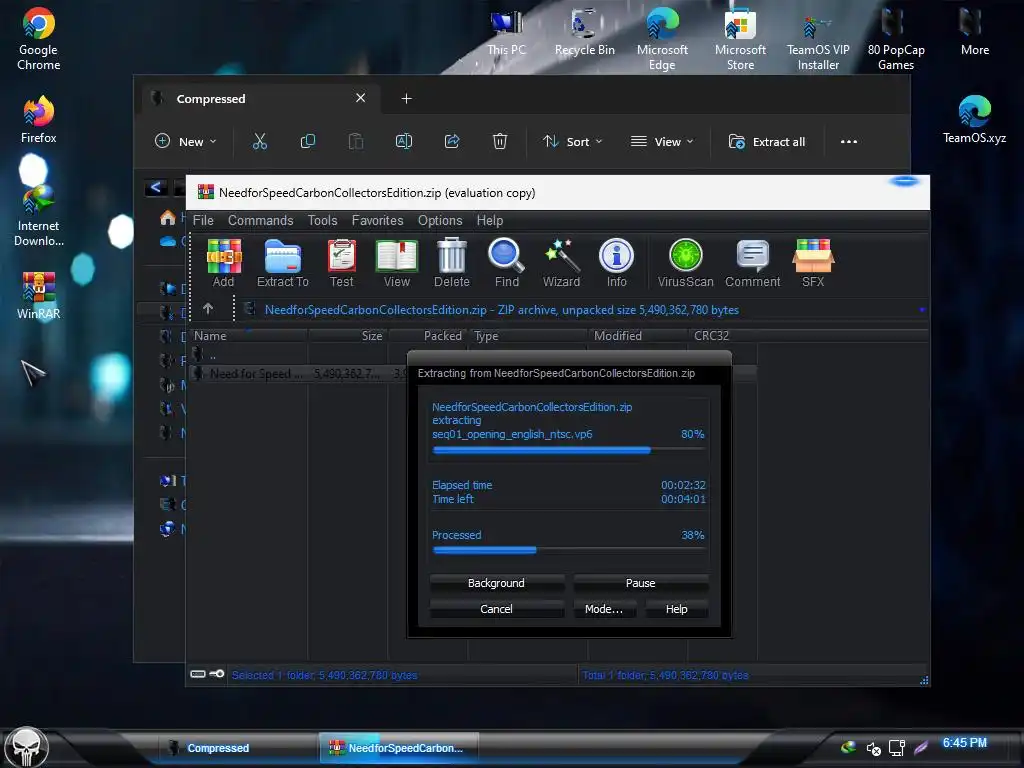Screen dimensions: 1024x768
Task: Open the Help menu in WinRAR
Action: pyautogui.click(x=490, y=220)
